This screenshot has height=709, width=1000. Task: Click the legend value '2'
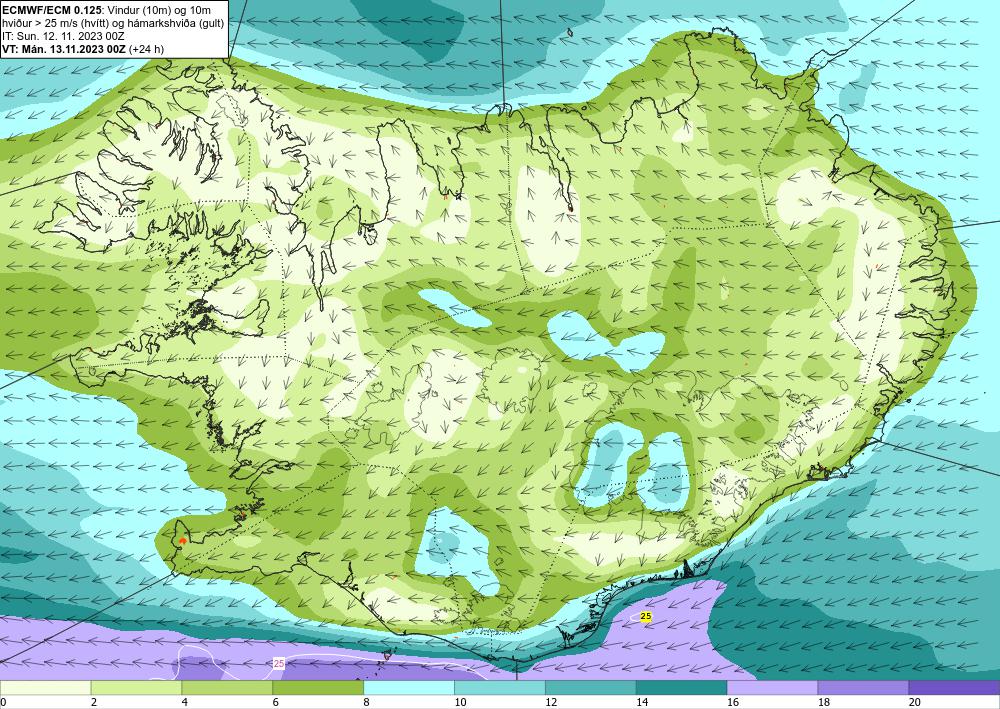[94, 702]
